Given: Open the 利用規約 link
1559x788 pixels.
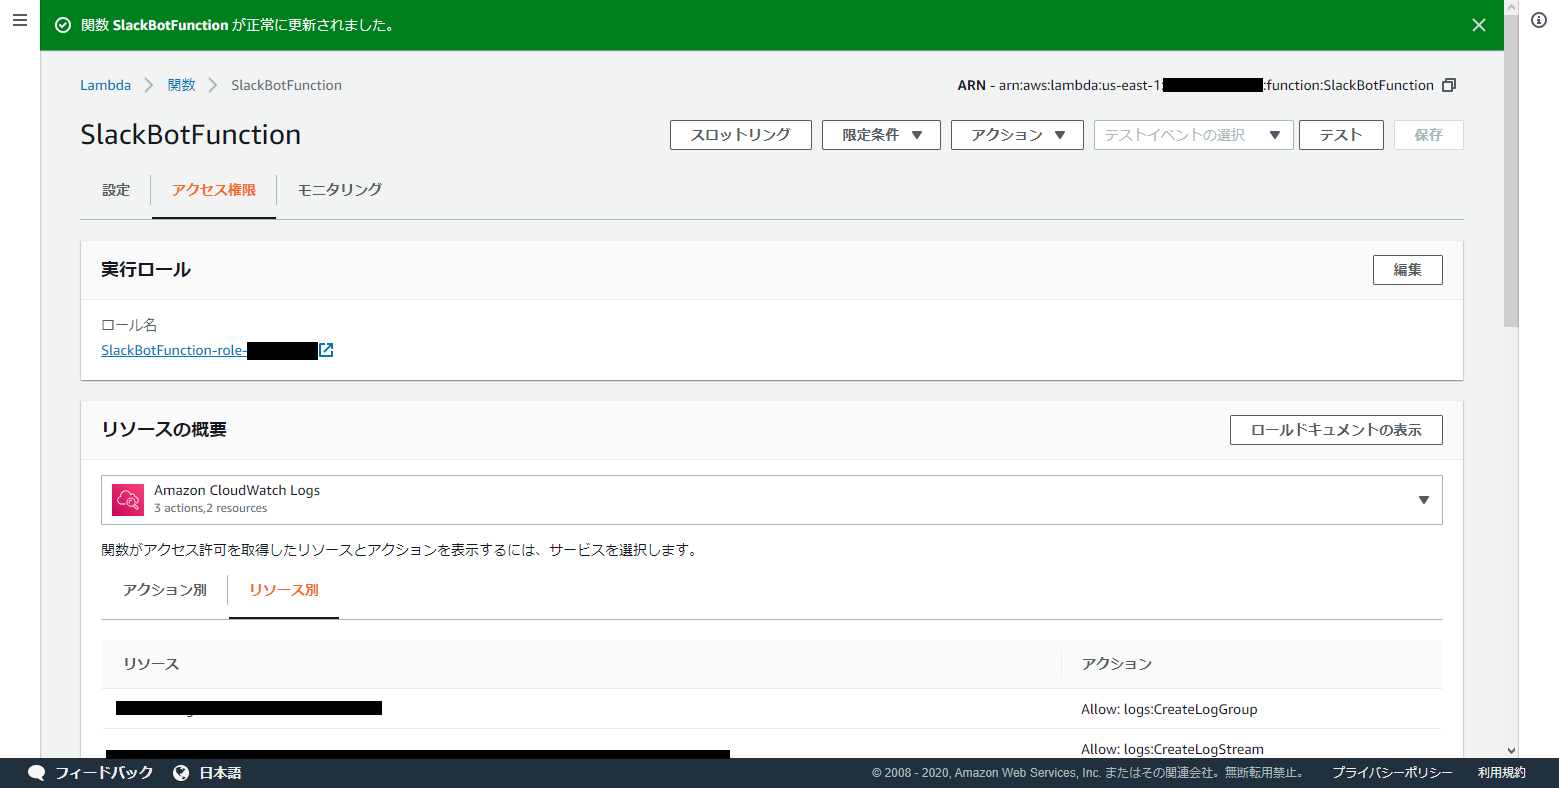Looking at the screenshot, I should click(x=1502, y=773).
